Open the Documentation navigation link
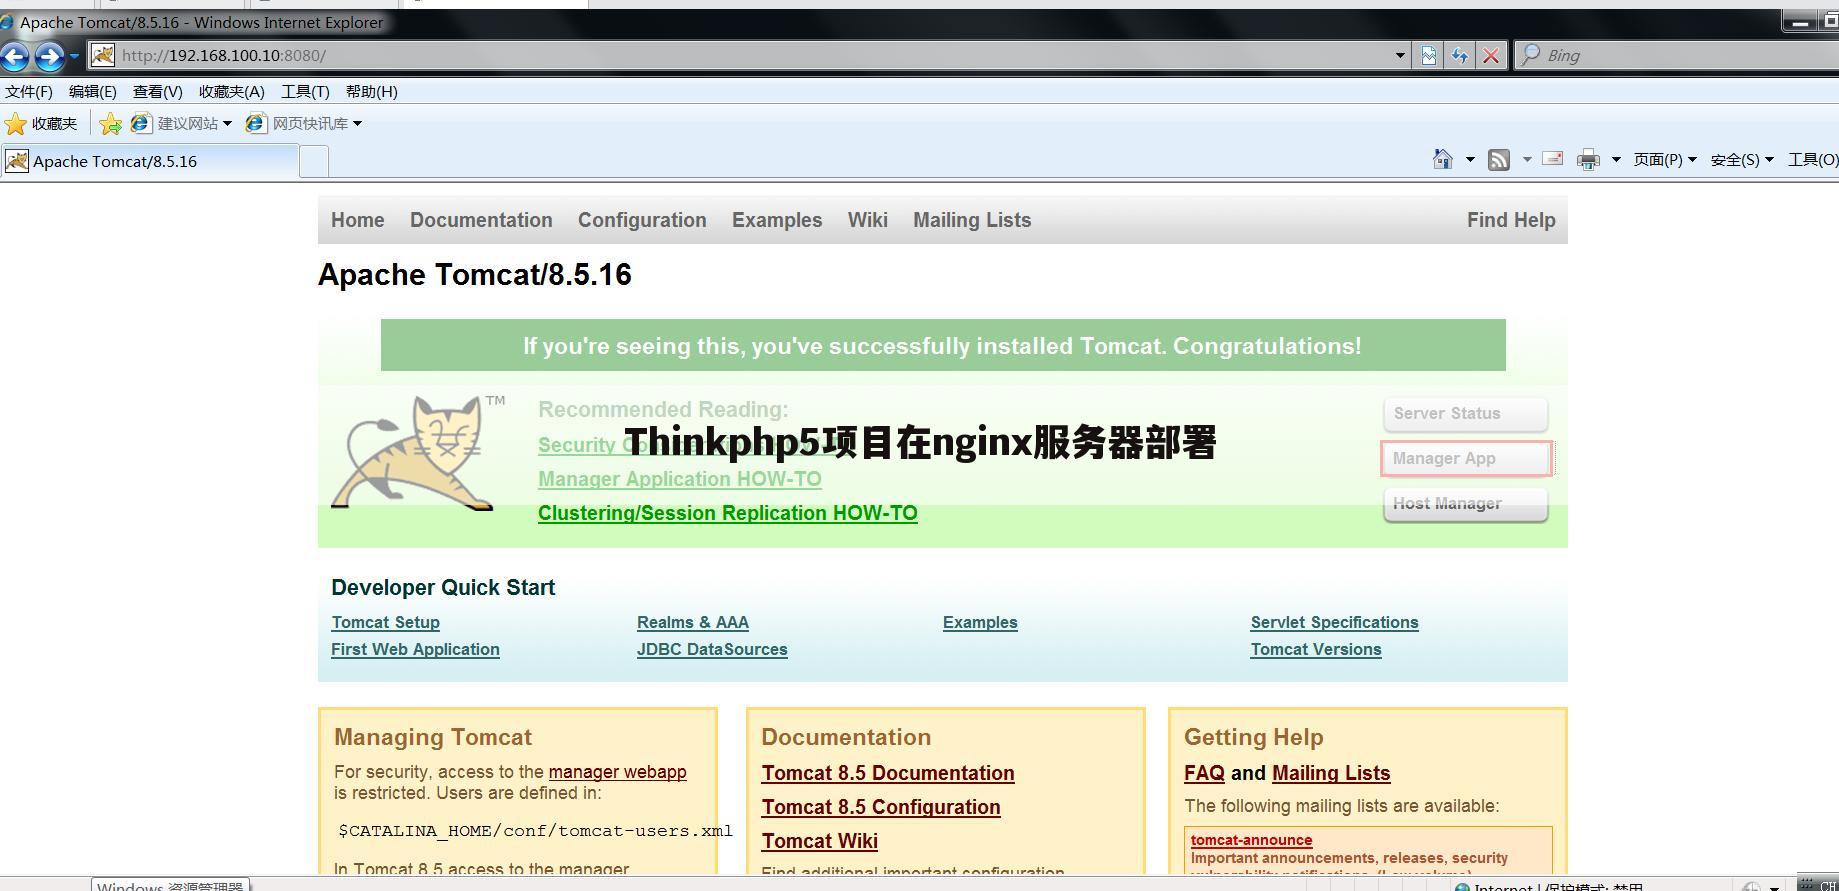This screenshot has height=891, width=1839. pos(481,220)
